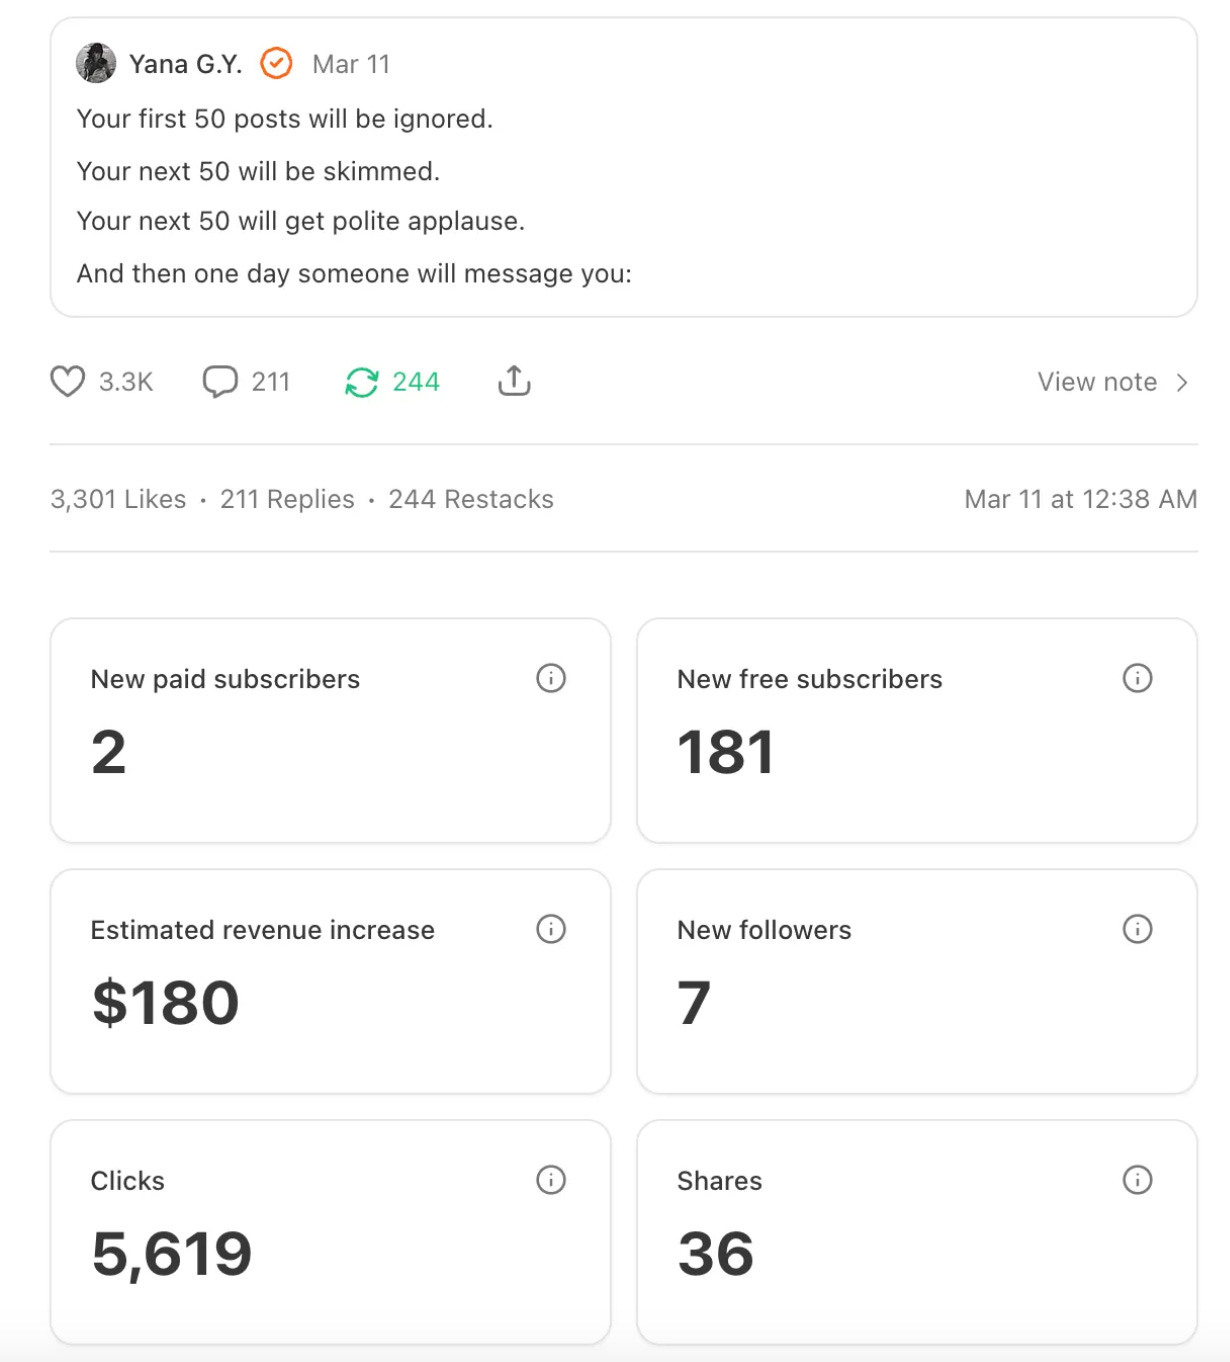Click the 211 Replies count
1230x1362 pixels.
[x=287, y=499]
